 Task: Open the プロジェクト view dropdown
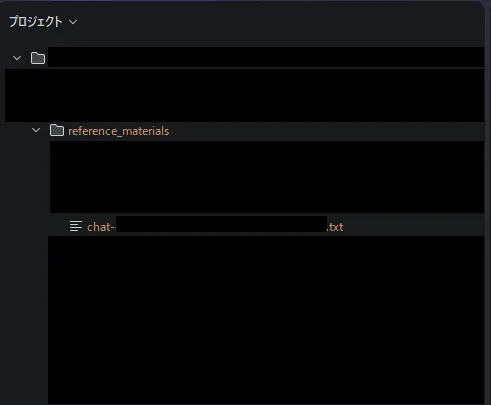click(43, 22)
